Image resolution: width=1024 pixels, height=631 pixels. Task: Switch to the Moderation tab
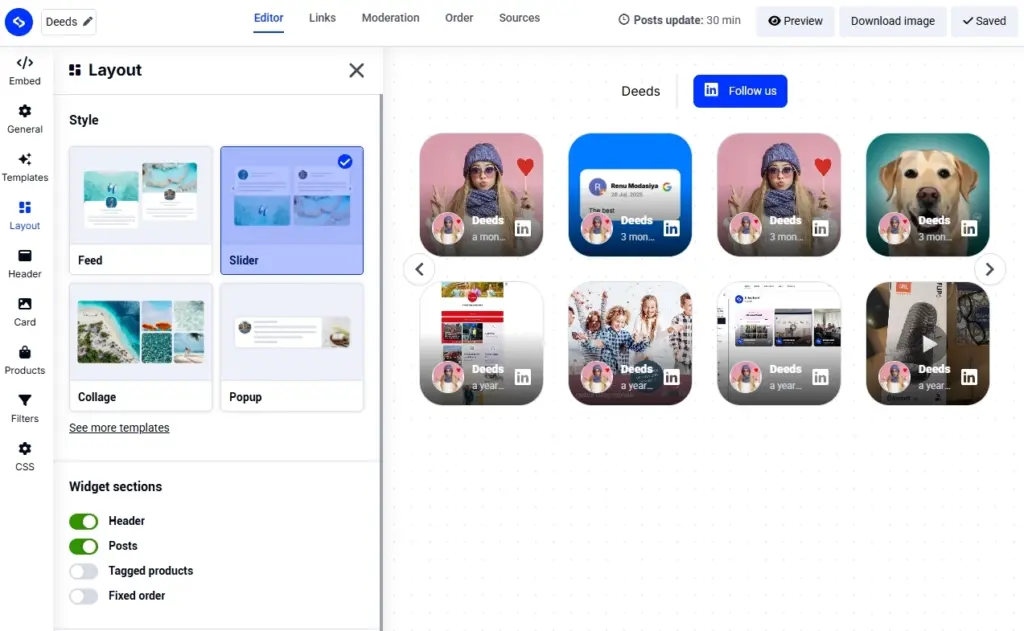[390, 18]
